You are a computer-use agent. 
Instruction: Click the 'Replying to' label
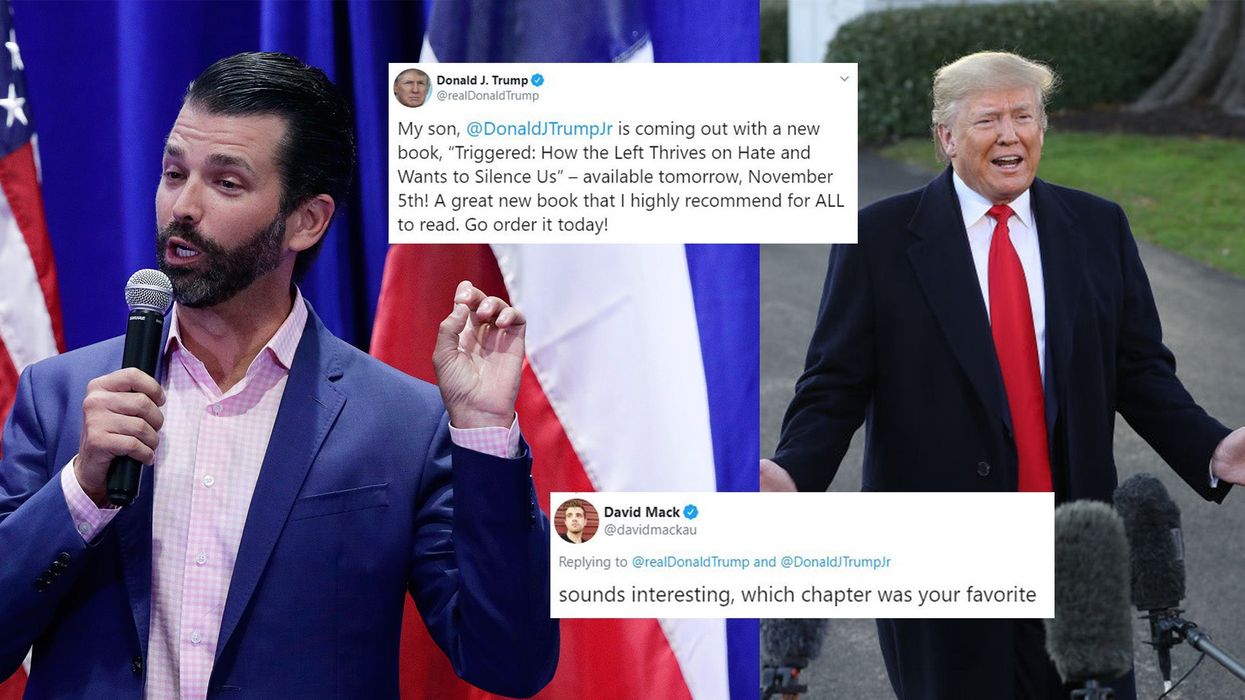tap(593, 562)
